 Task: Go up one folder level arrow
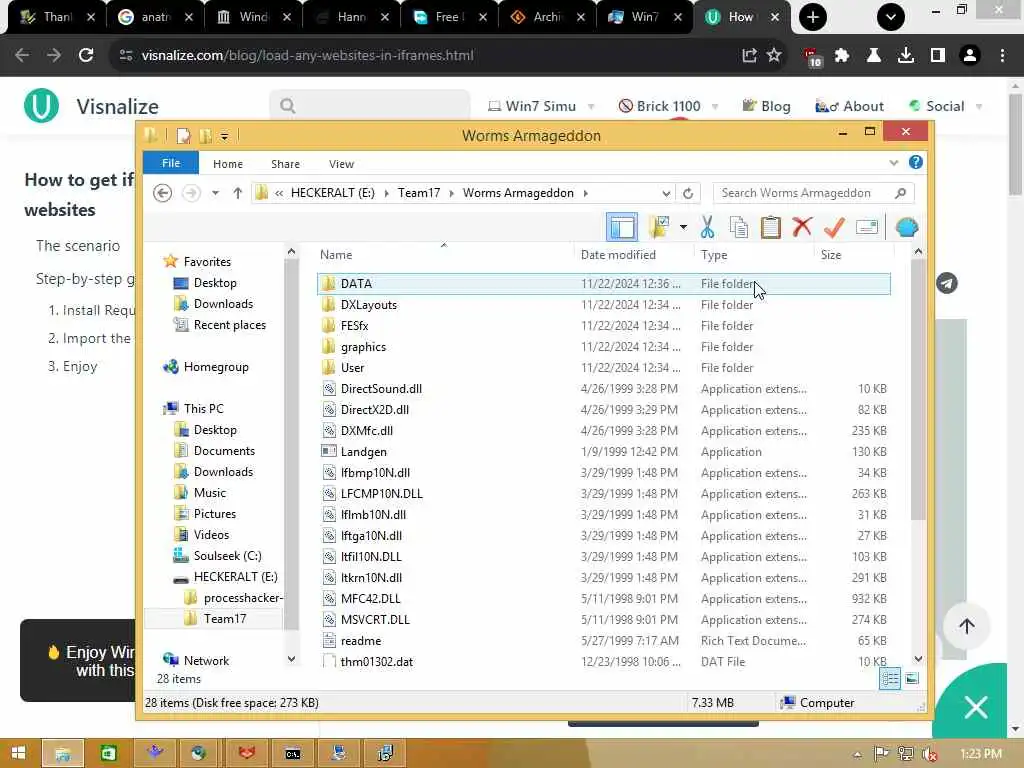238,193
